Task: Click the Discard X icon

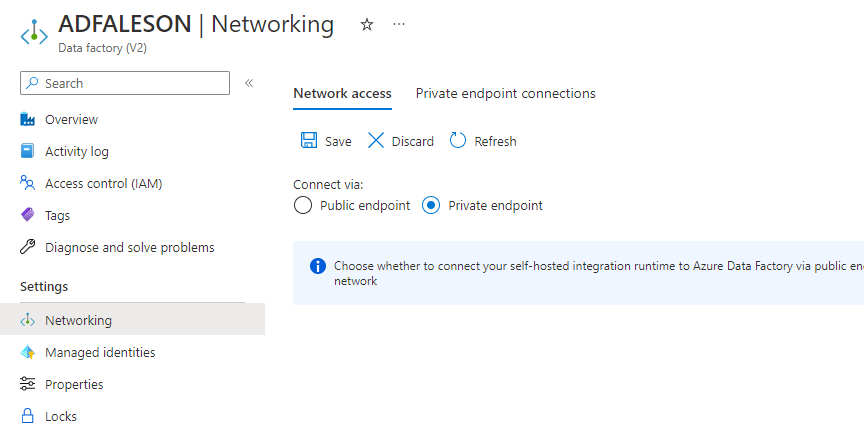Action: [x=376, y=140]
